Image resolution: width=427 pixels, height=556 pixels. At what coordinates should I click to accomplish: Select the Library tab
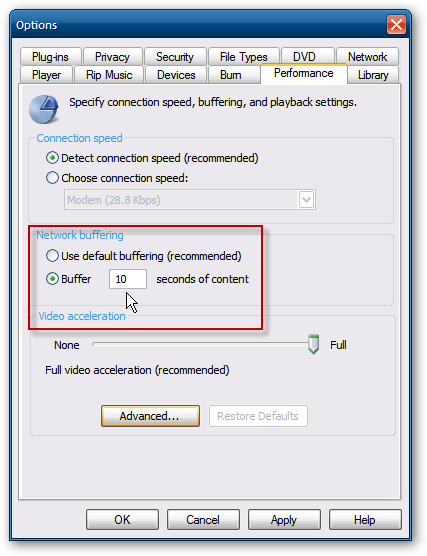[373, 75]
